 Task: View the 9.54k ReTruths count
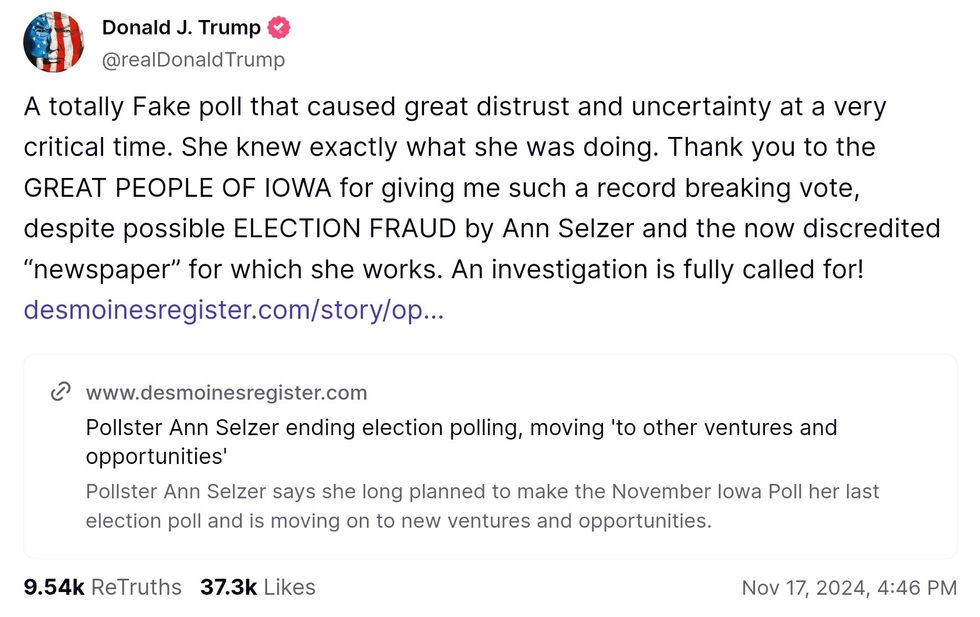click(x=103, y=587)
